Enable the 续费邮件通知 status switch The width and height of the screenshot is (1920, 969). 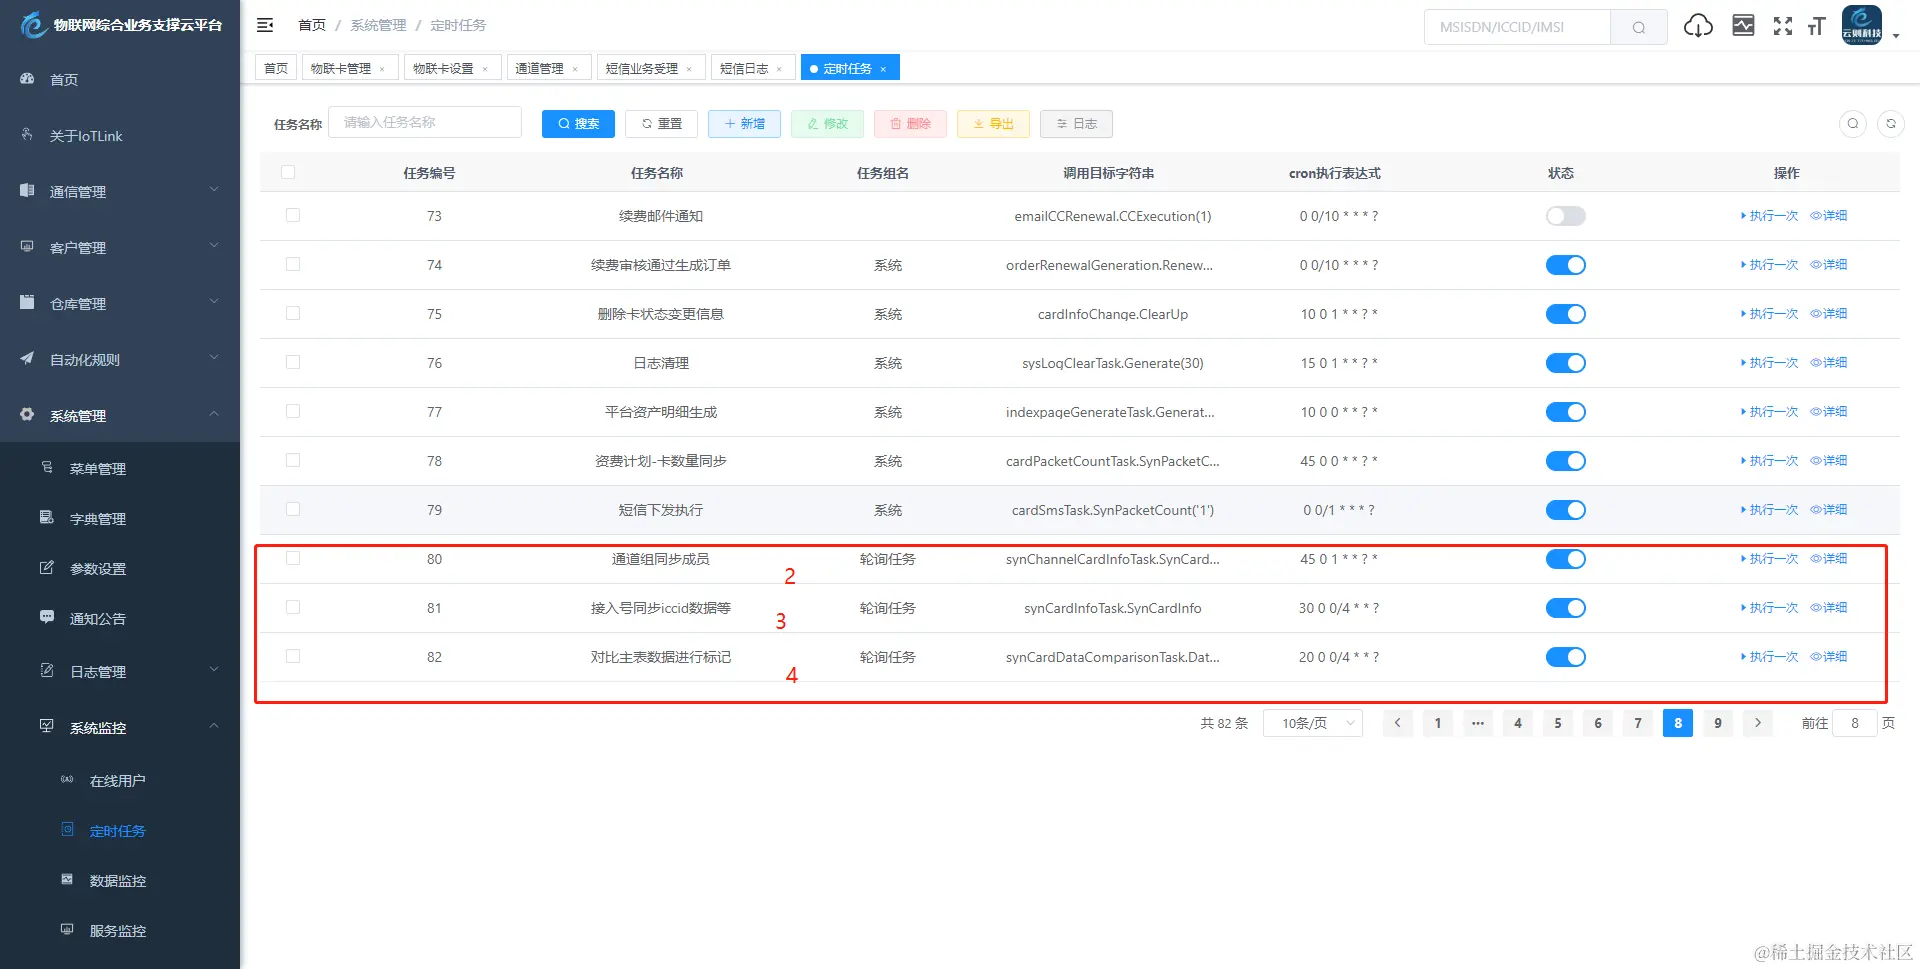click(x=1566, y=216)
